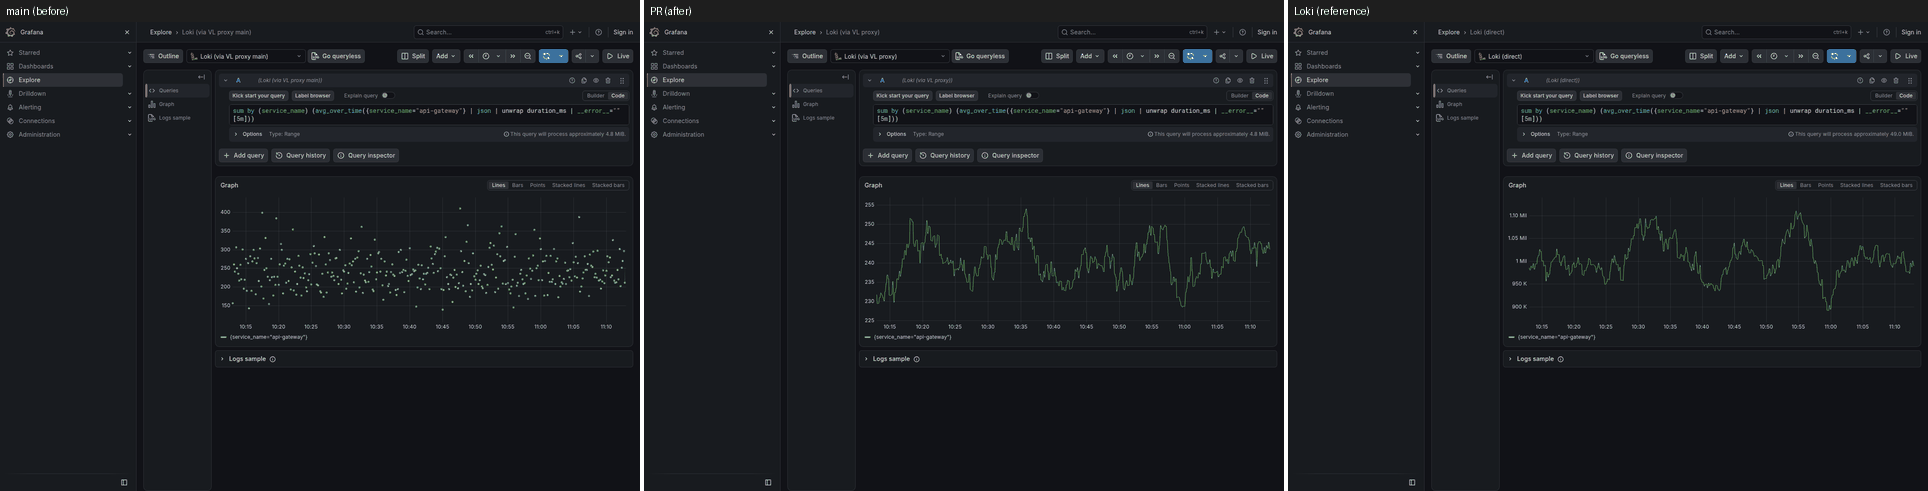Toggle Explain query switch in Loki (reference) panel

tap(1674, 95)
